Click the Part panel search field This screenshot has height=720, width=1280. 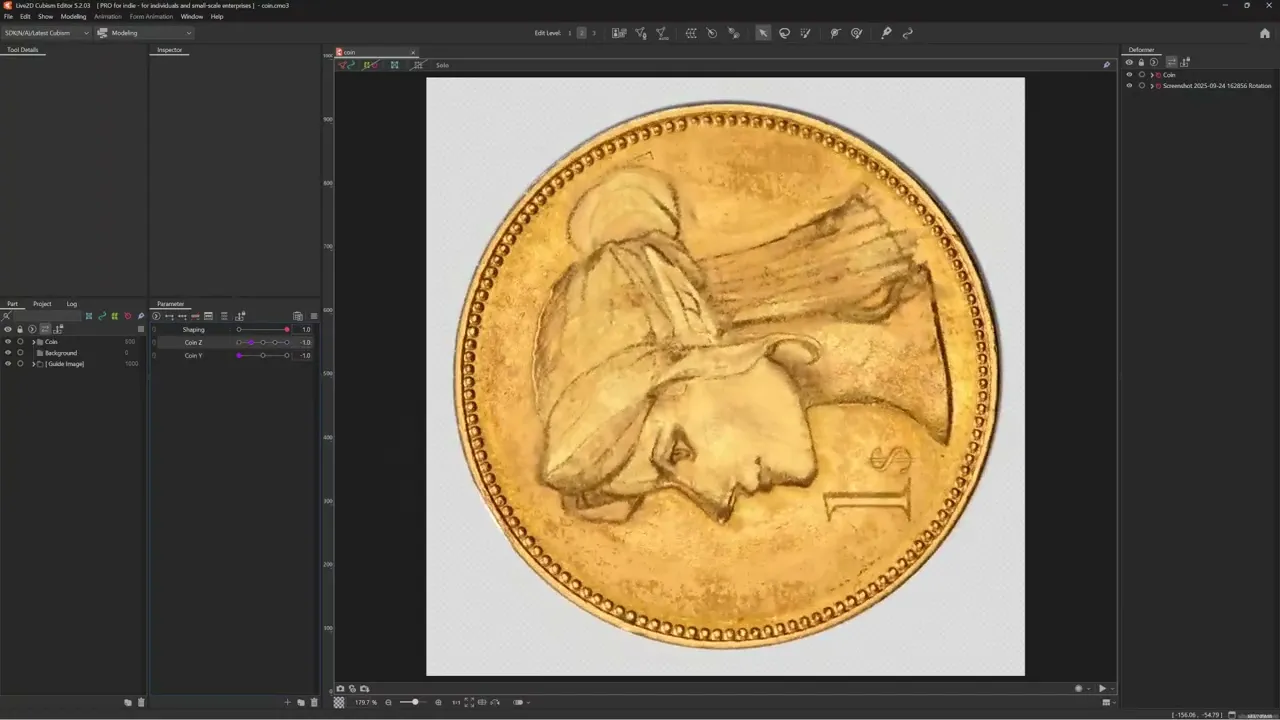click(x=45, y=316)
